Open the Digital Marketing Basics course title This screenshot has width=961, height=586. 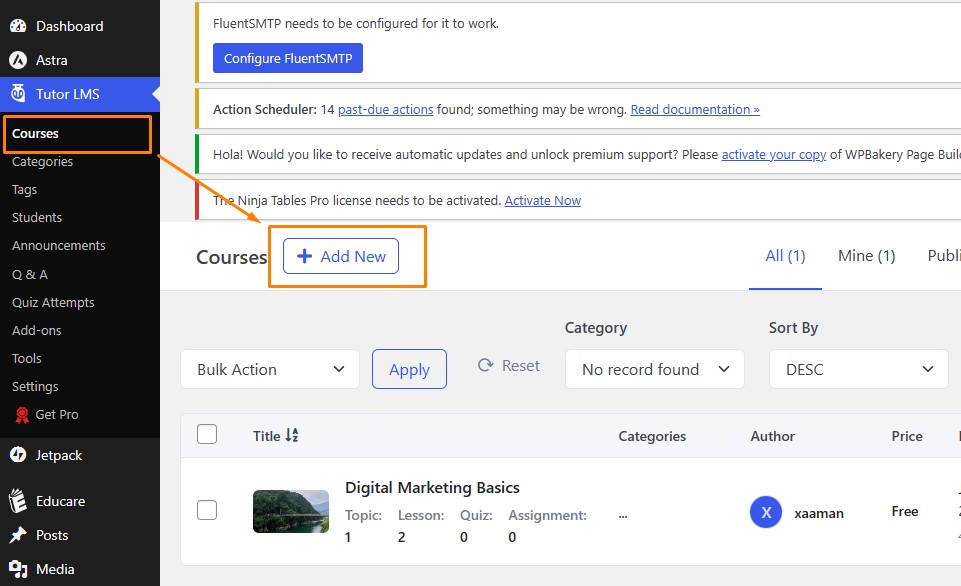tap(432, 488)
